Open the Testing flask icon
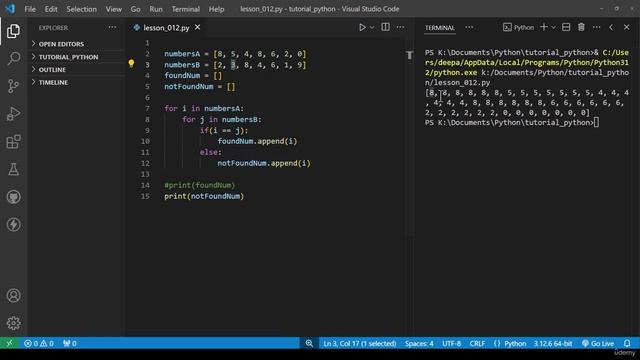 [13, 169]
